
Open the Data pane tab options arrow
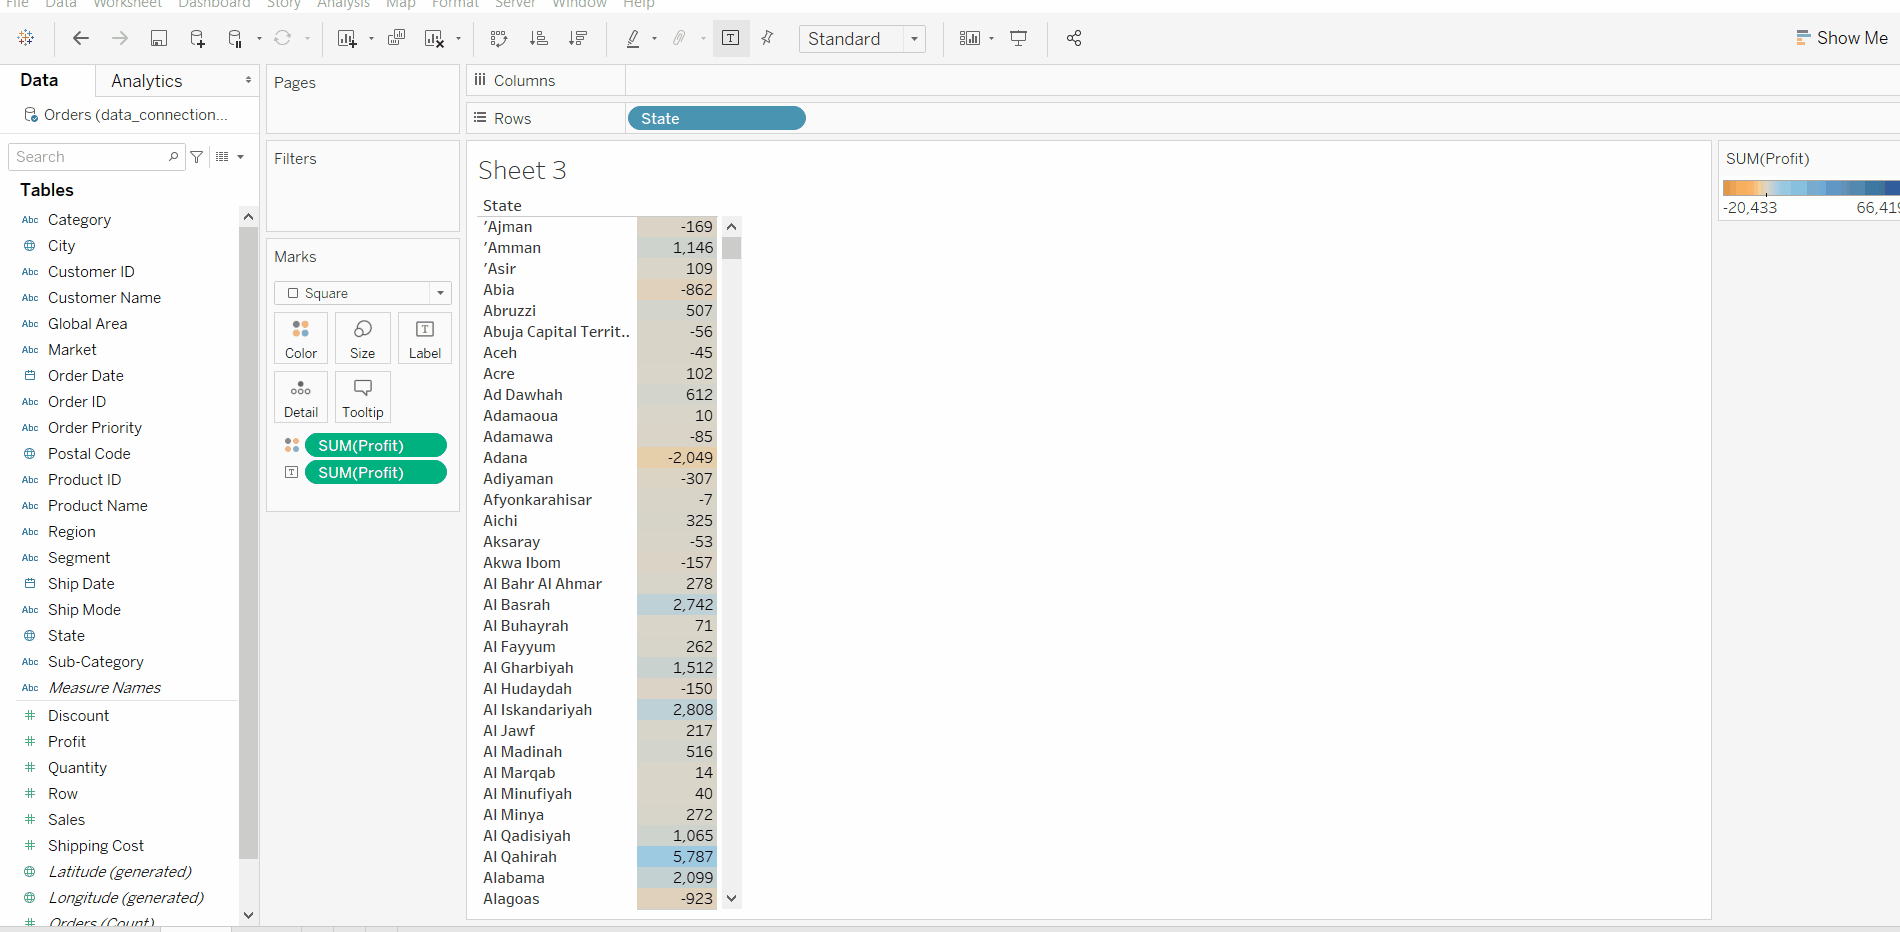click(248, 80)
